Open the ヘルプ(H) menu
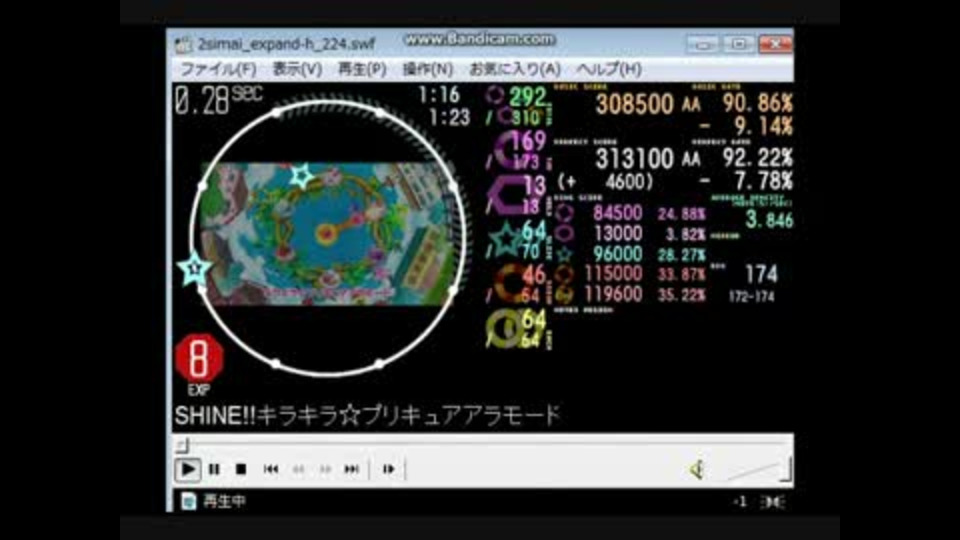This screenshot has height=540, width=960. coord(609,69)
